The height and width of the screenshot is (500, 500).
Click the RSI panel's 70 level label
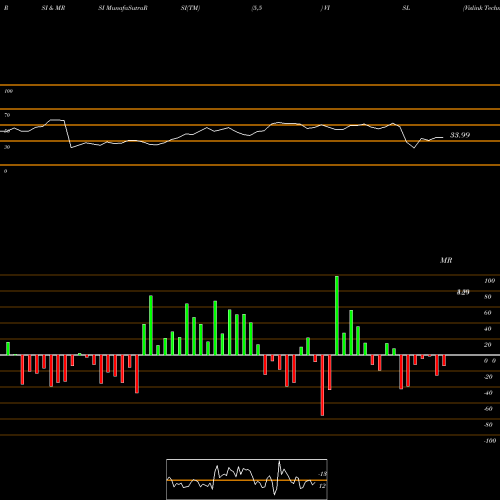click(x=7, y=115)
